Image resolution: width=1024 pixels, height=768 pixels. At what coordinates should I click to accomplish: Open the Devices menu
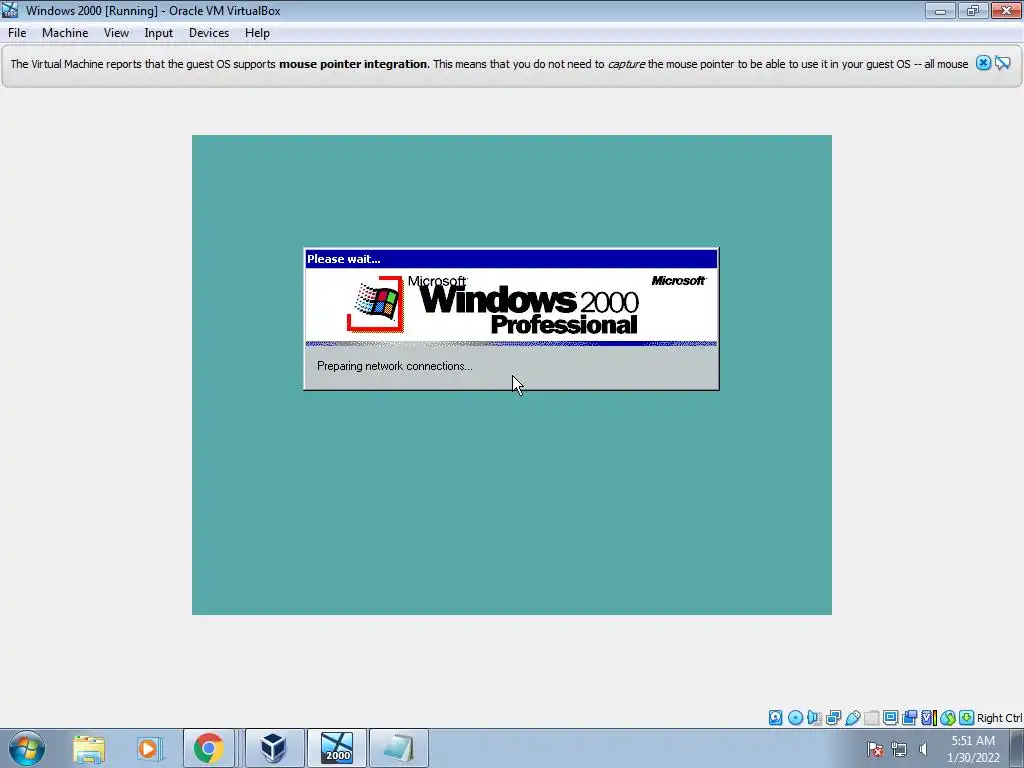(x=209, y=33)
